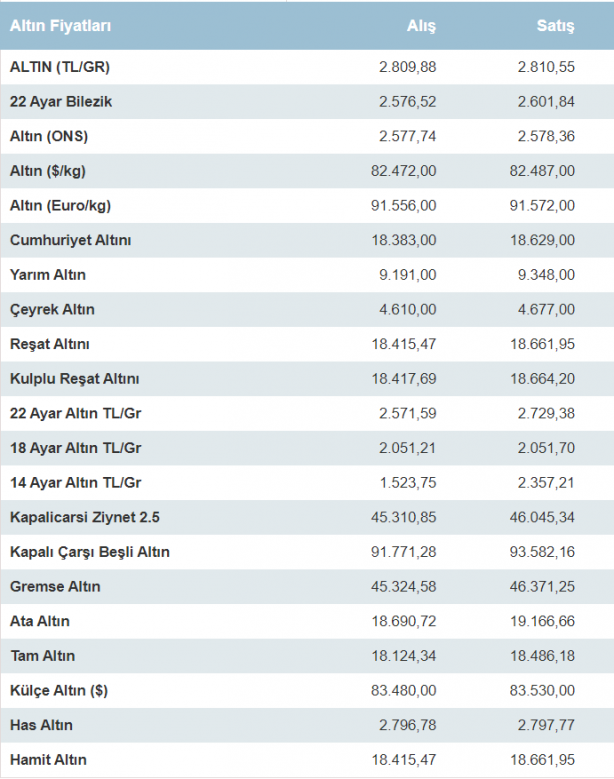Open the Kulplu Reşat Altını entry
Viewport: 614px width, 779px height.
(x=74, y=379)
